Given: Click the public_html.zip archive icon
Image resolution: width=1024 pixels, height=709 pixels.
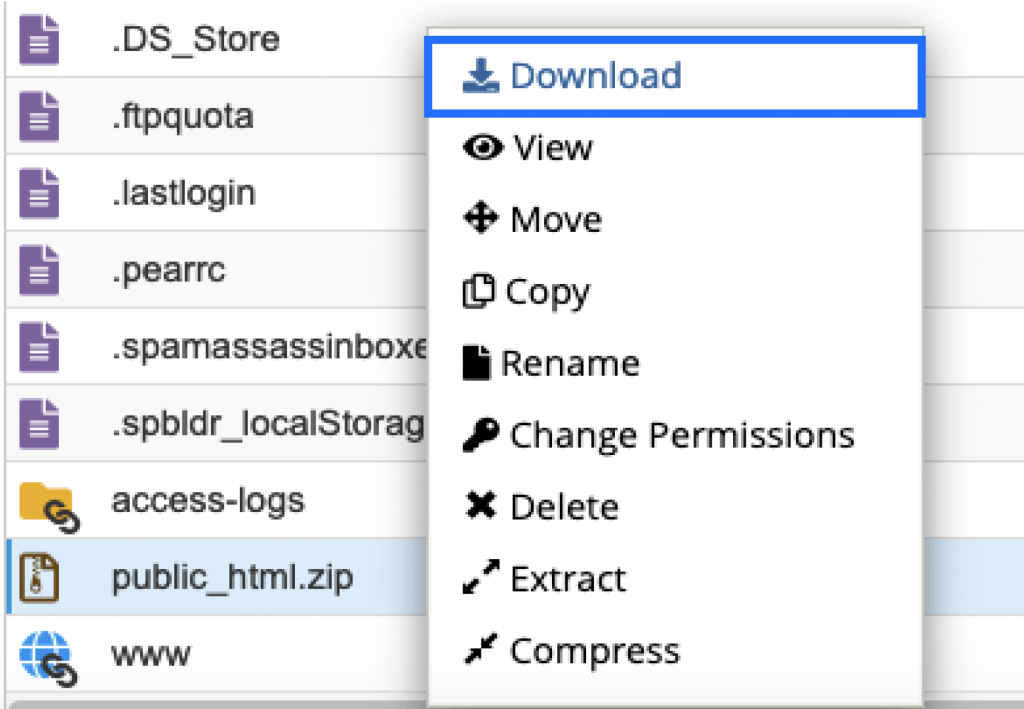Looking at the screenshot, I should point(40,577).
